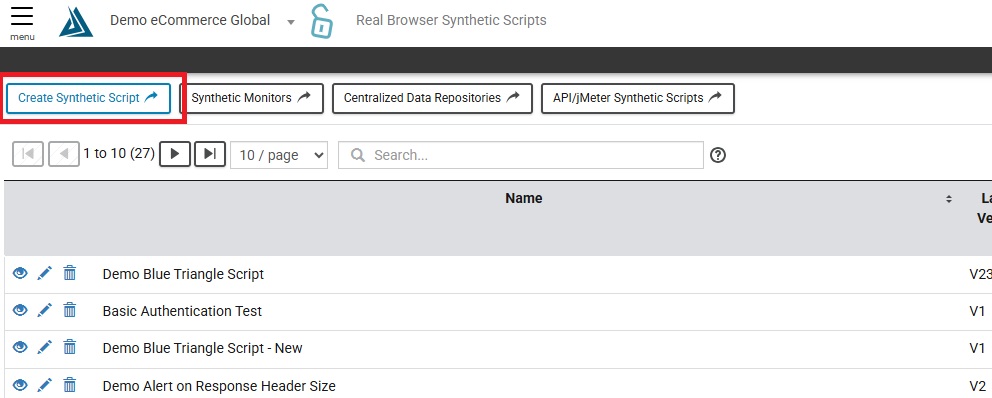
Task: Select the 'Demo Blue Triangle Script' row name
Action: pos(183,275)
